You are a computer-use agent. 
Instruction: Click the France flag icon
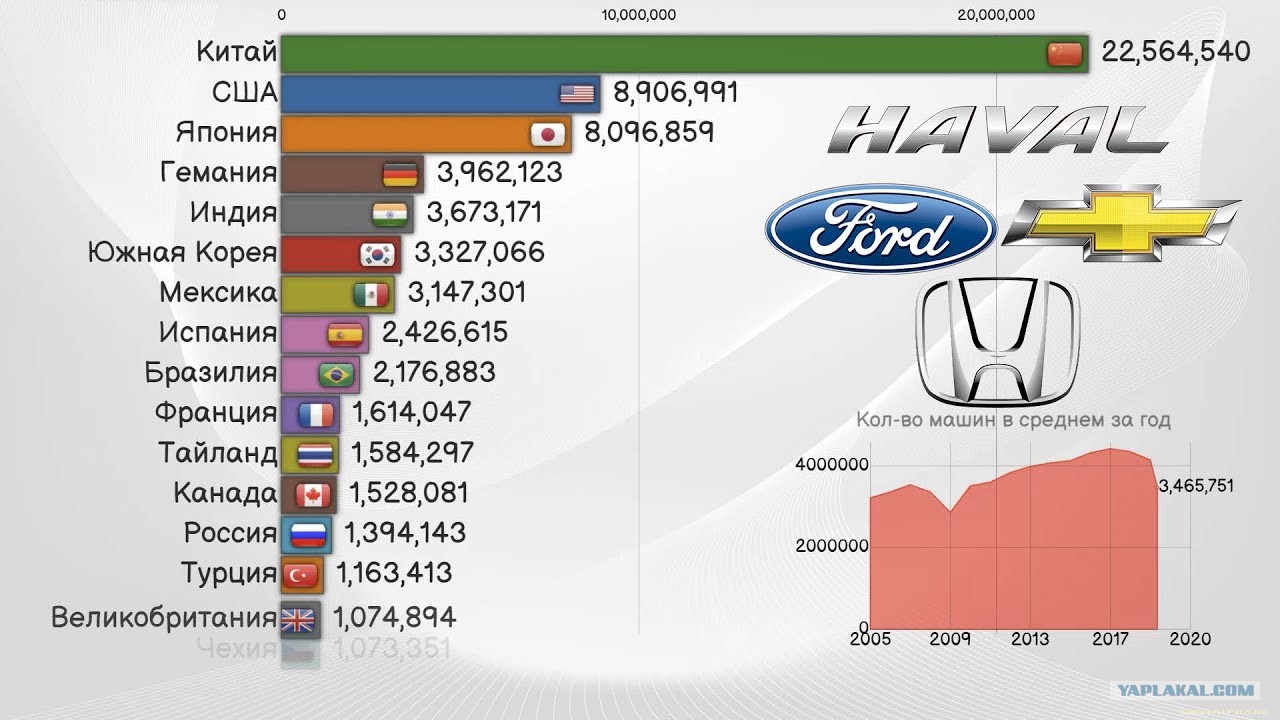[x=316, y=414]
